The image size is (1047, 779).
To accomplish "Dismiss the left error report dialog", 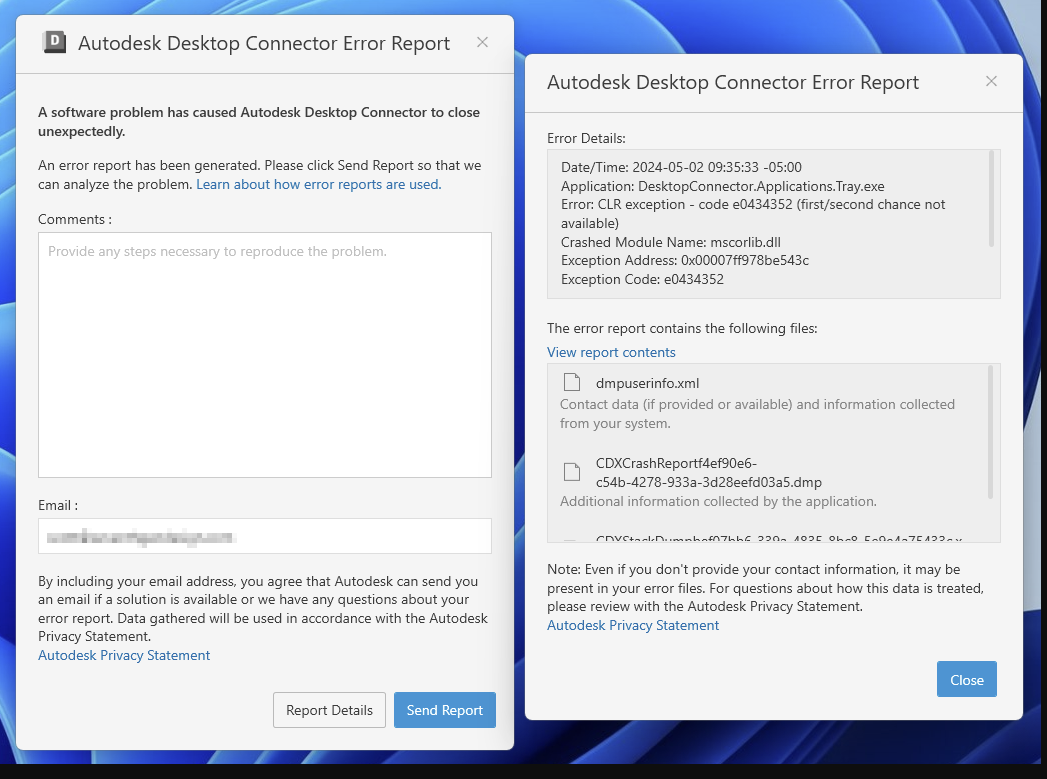I will click(x=482, y=42).
